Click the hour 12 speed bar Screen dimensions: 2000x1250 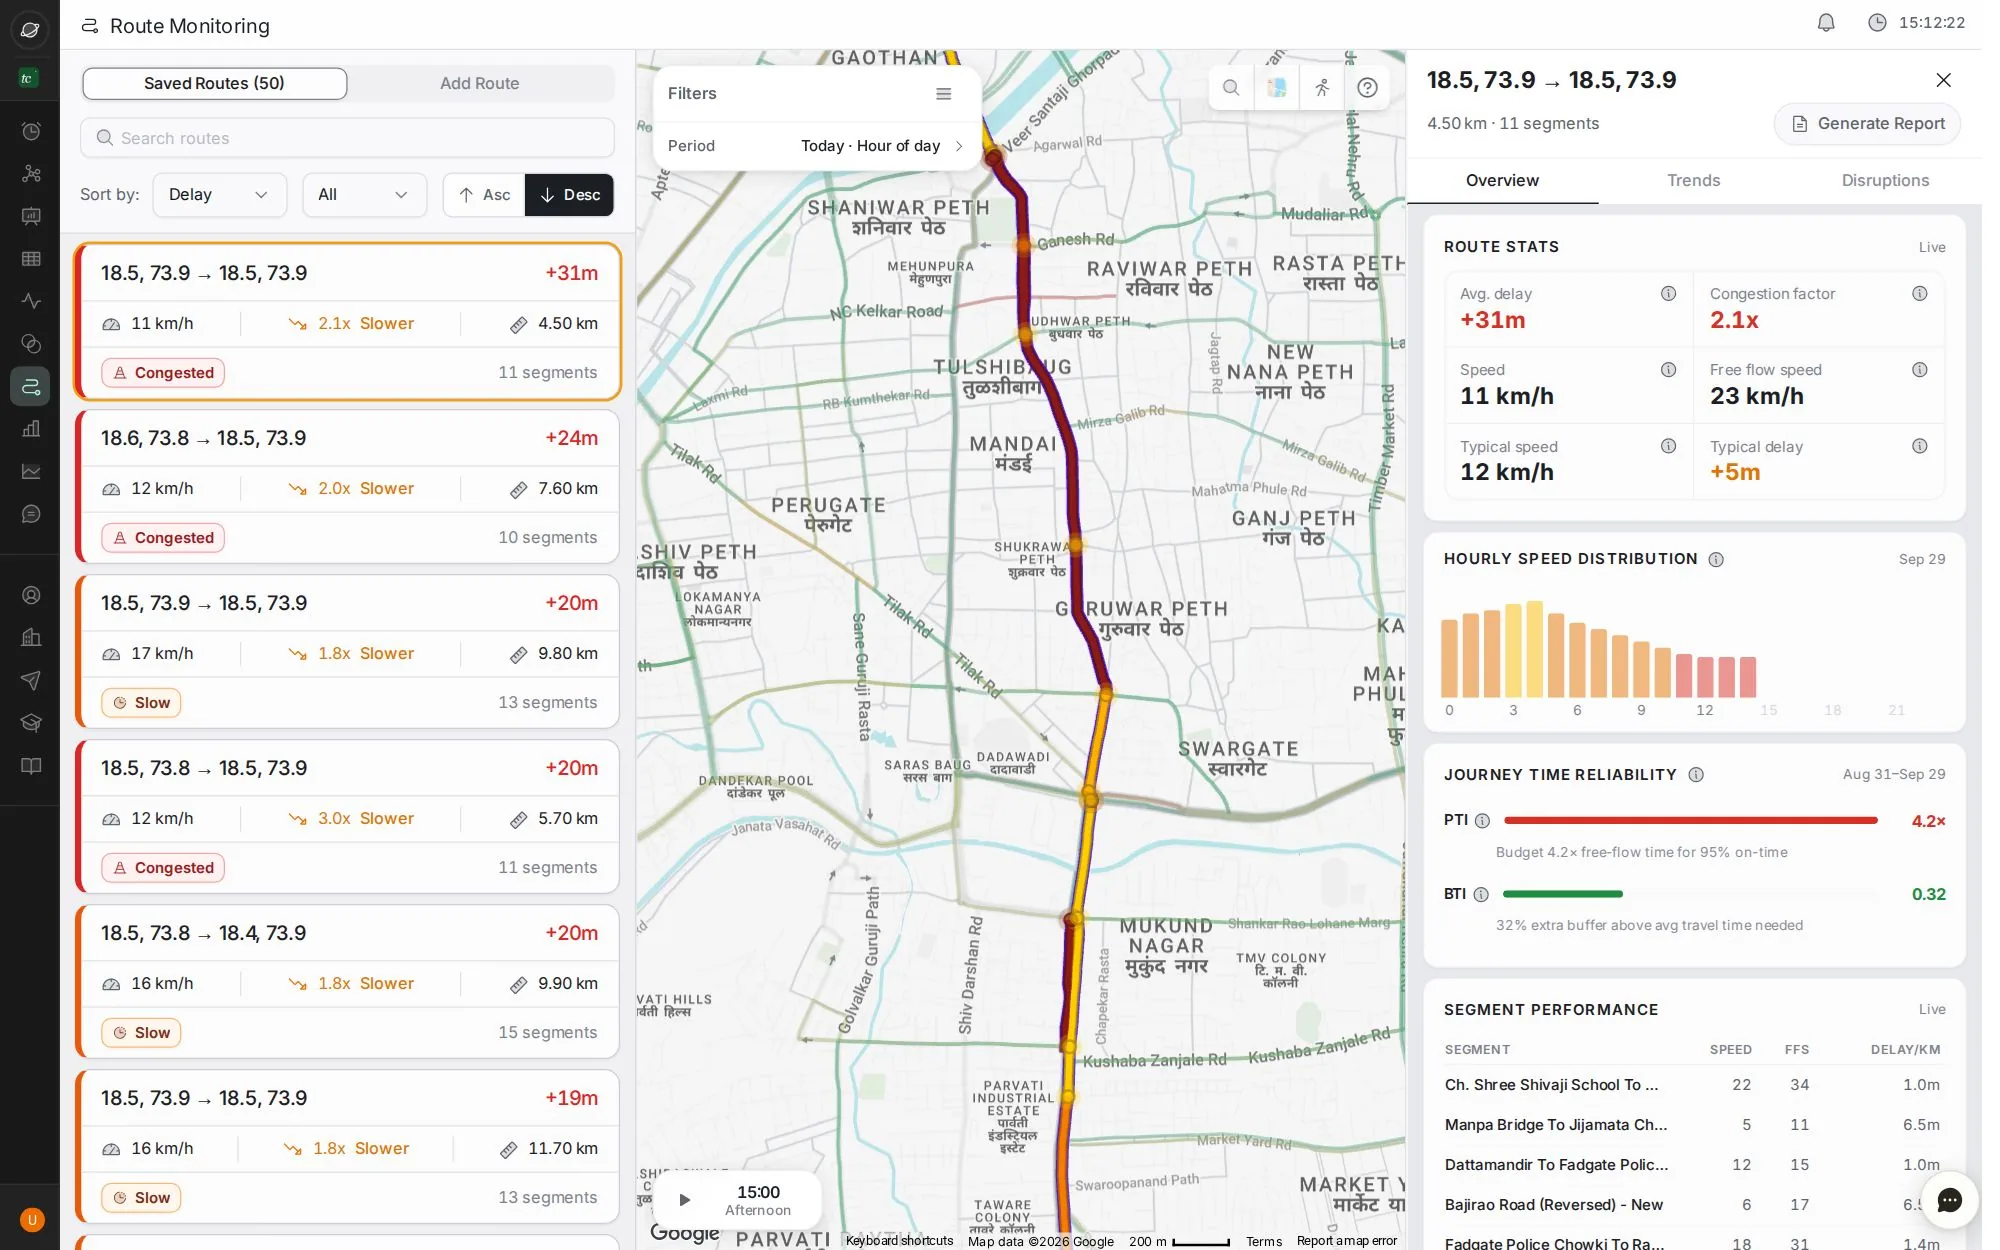click(x=1705, y=677)
